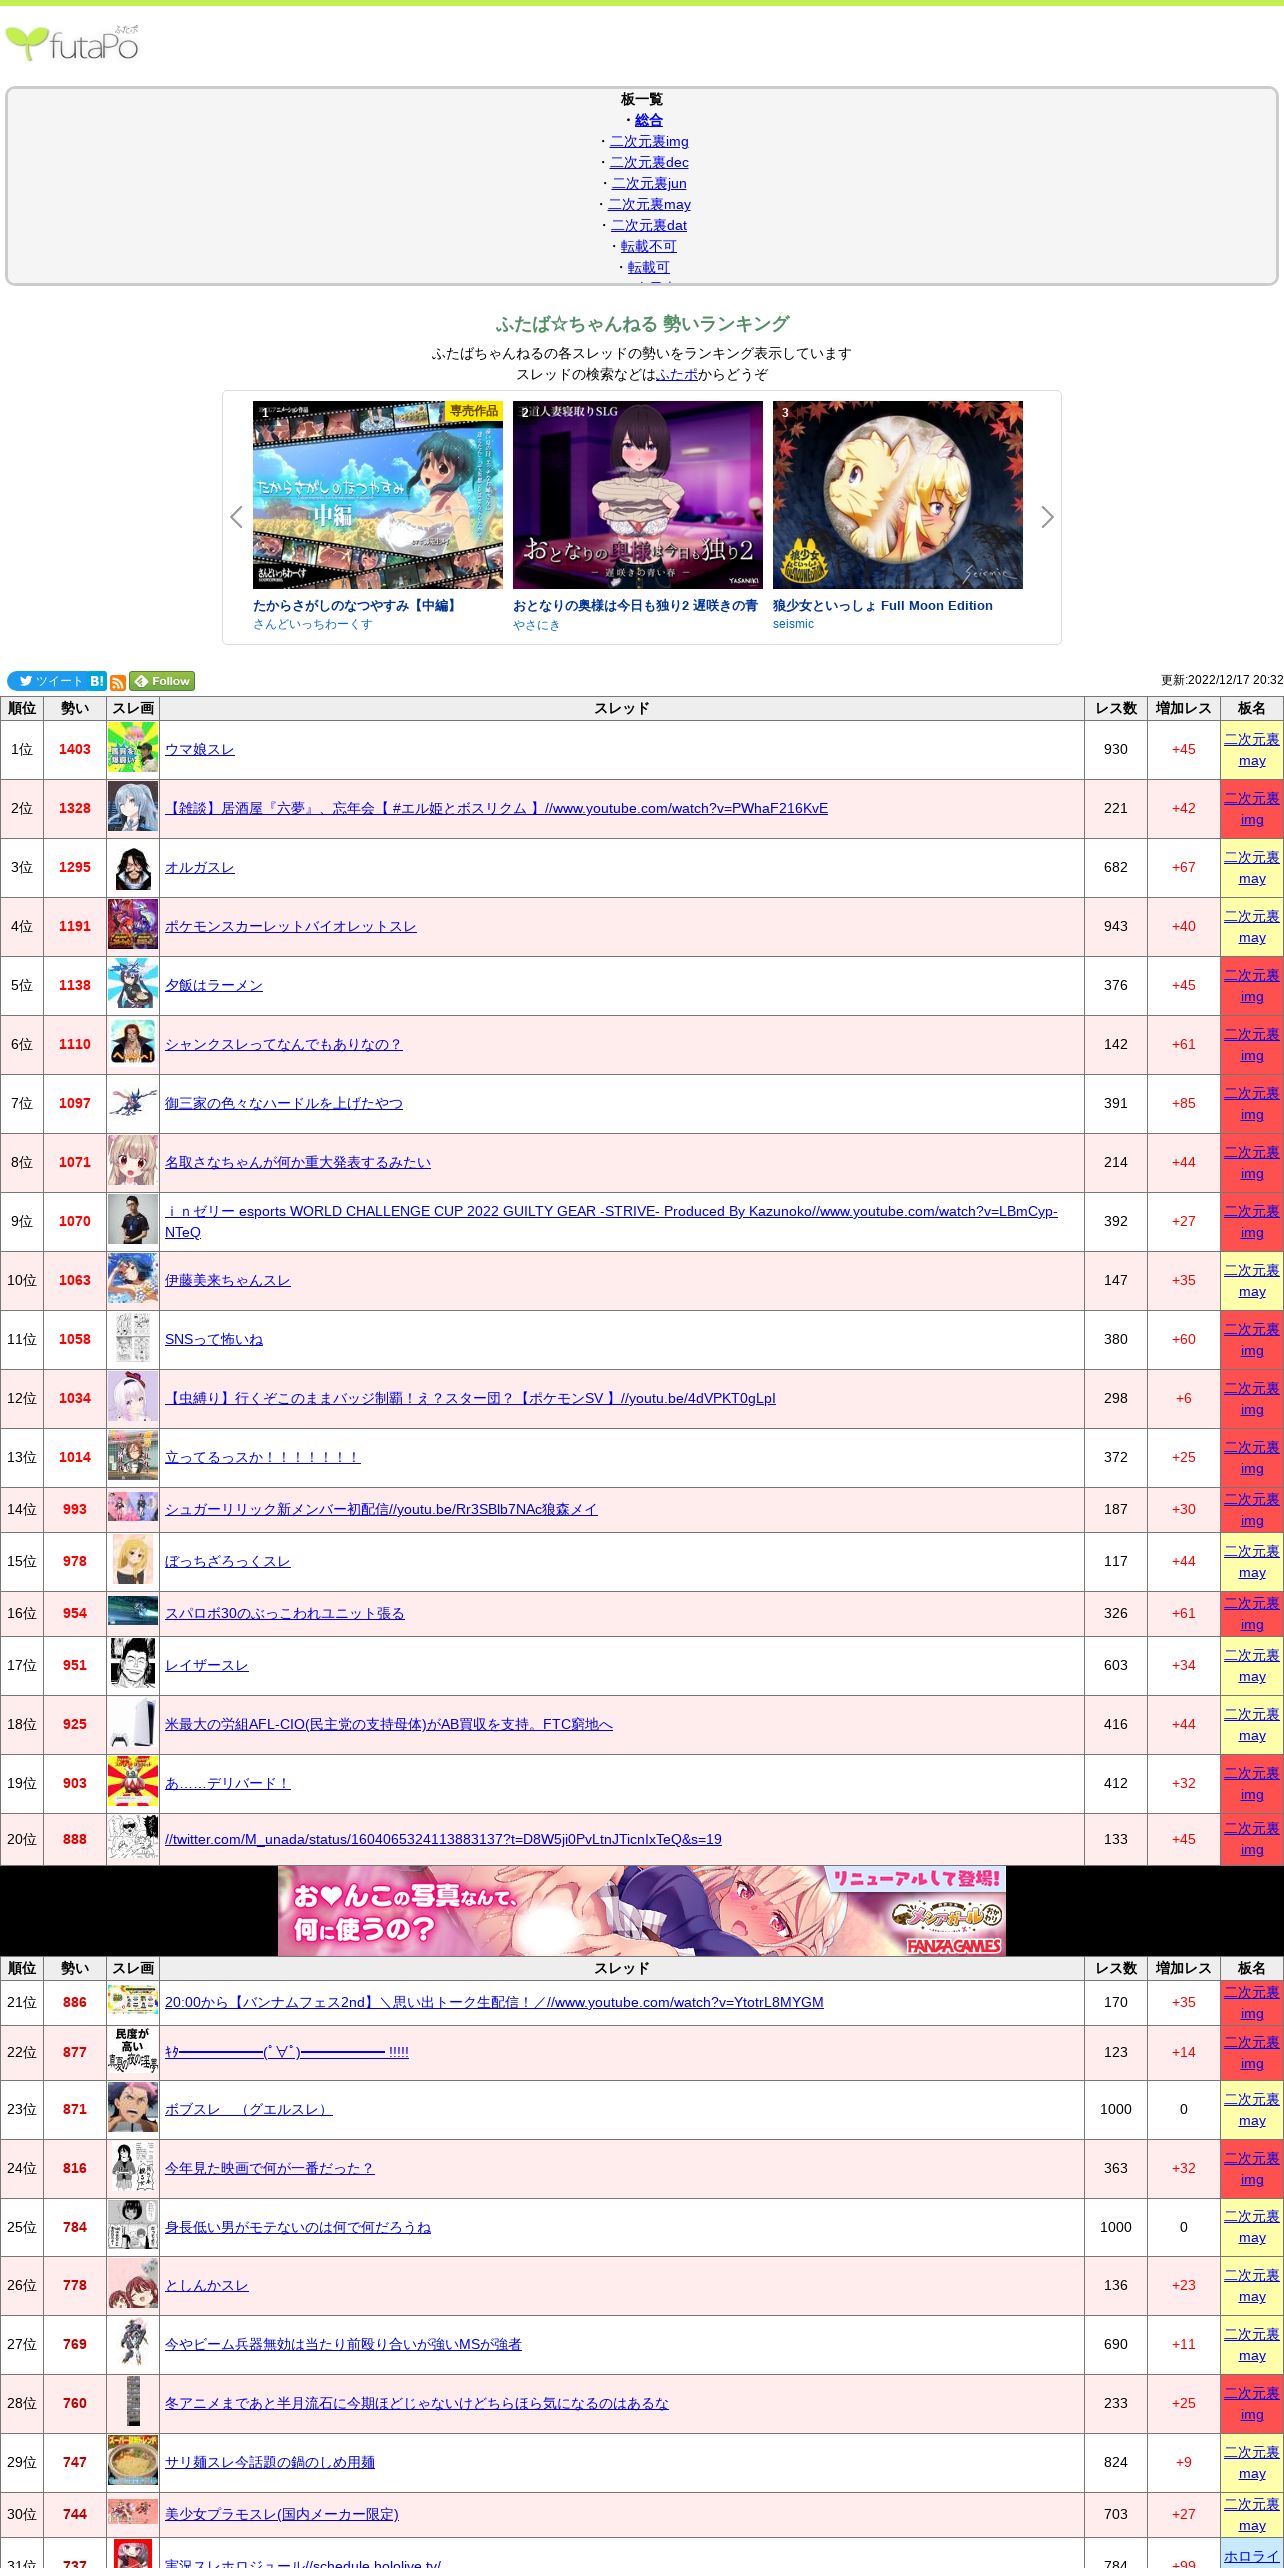Follow the ふたポ search link
This screenshot has height=2568, width=1284.
677,374
